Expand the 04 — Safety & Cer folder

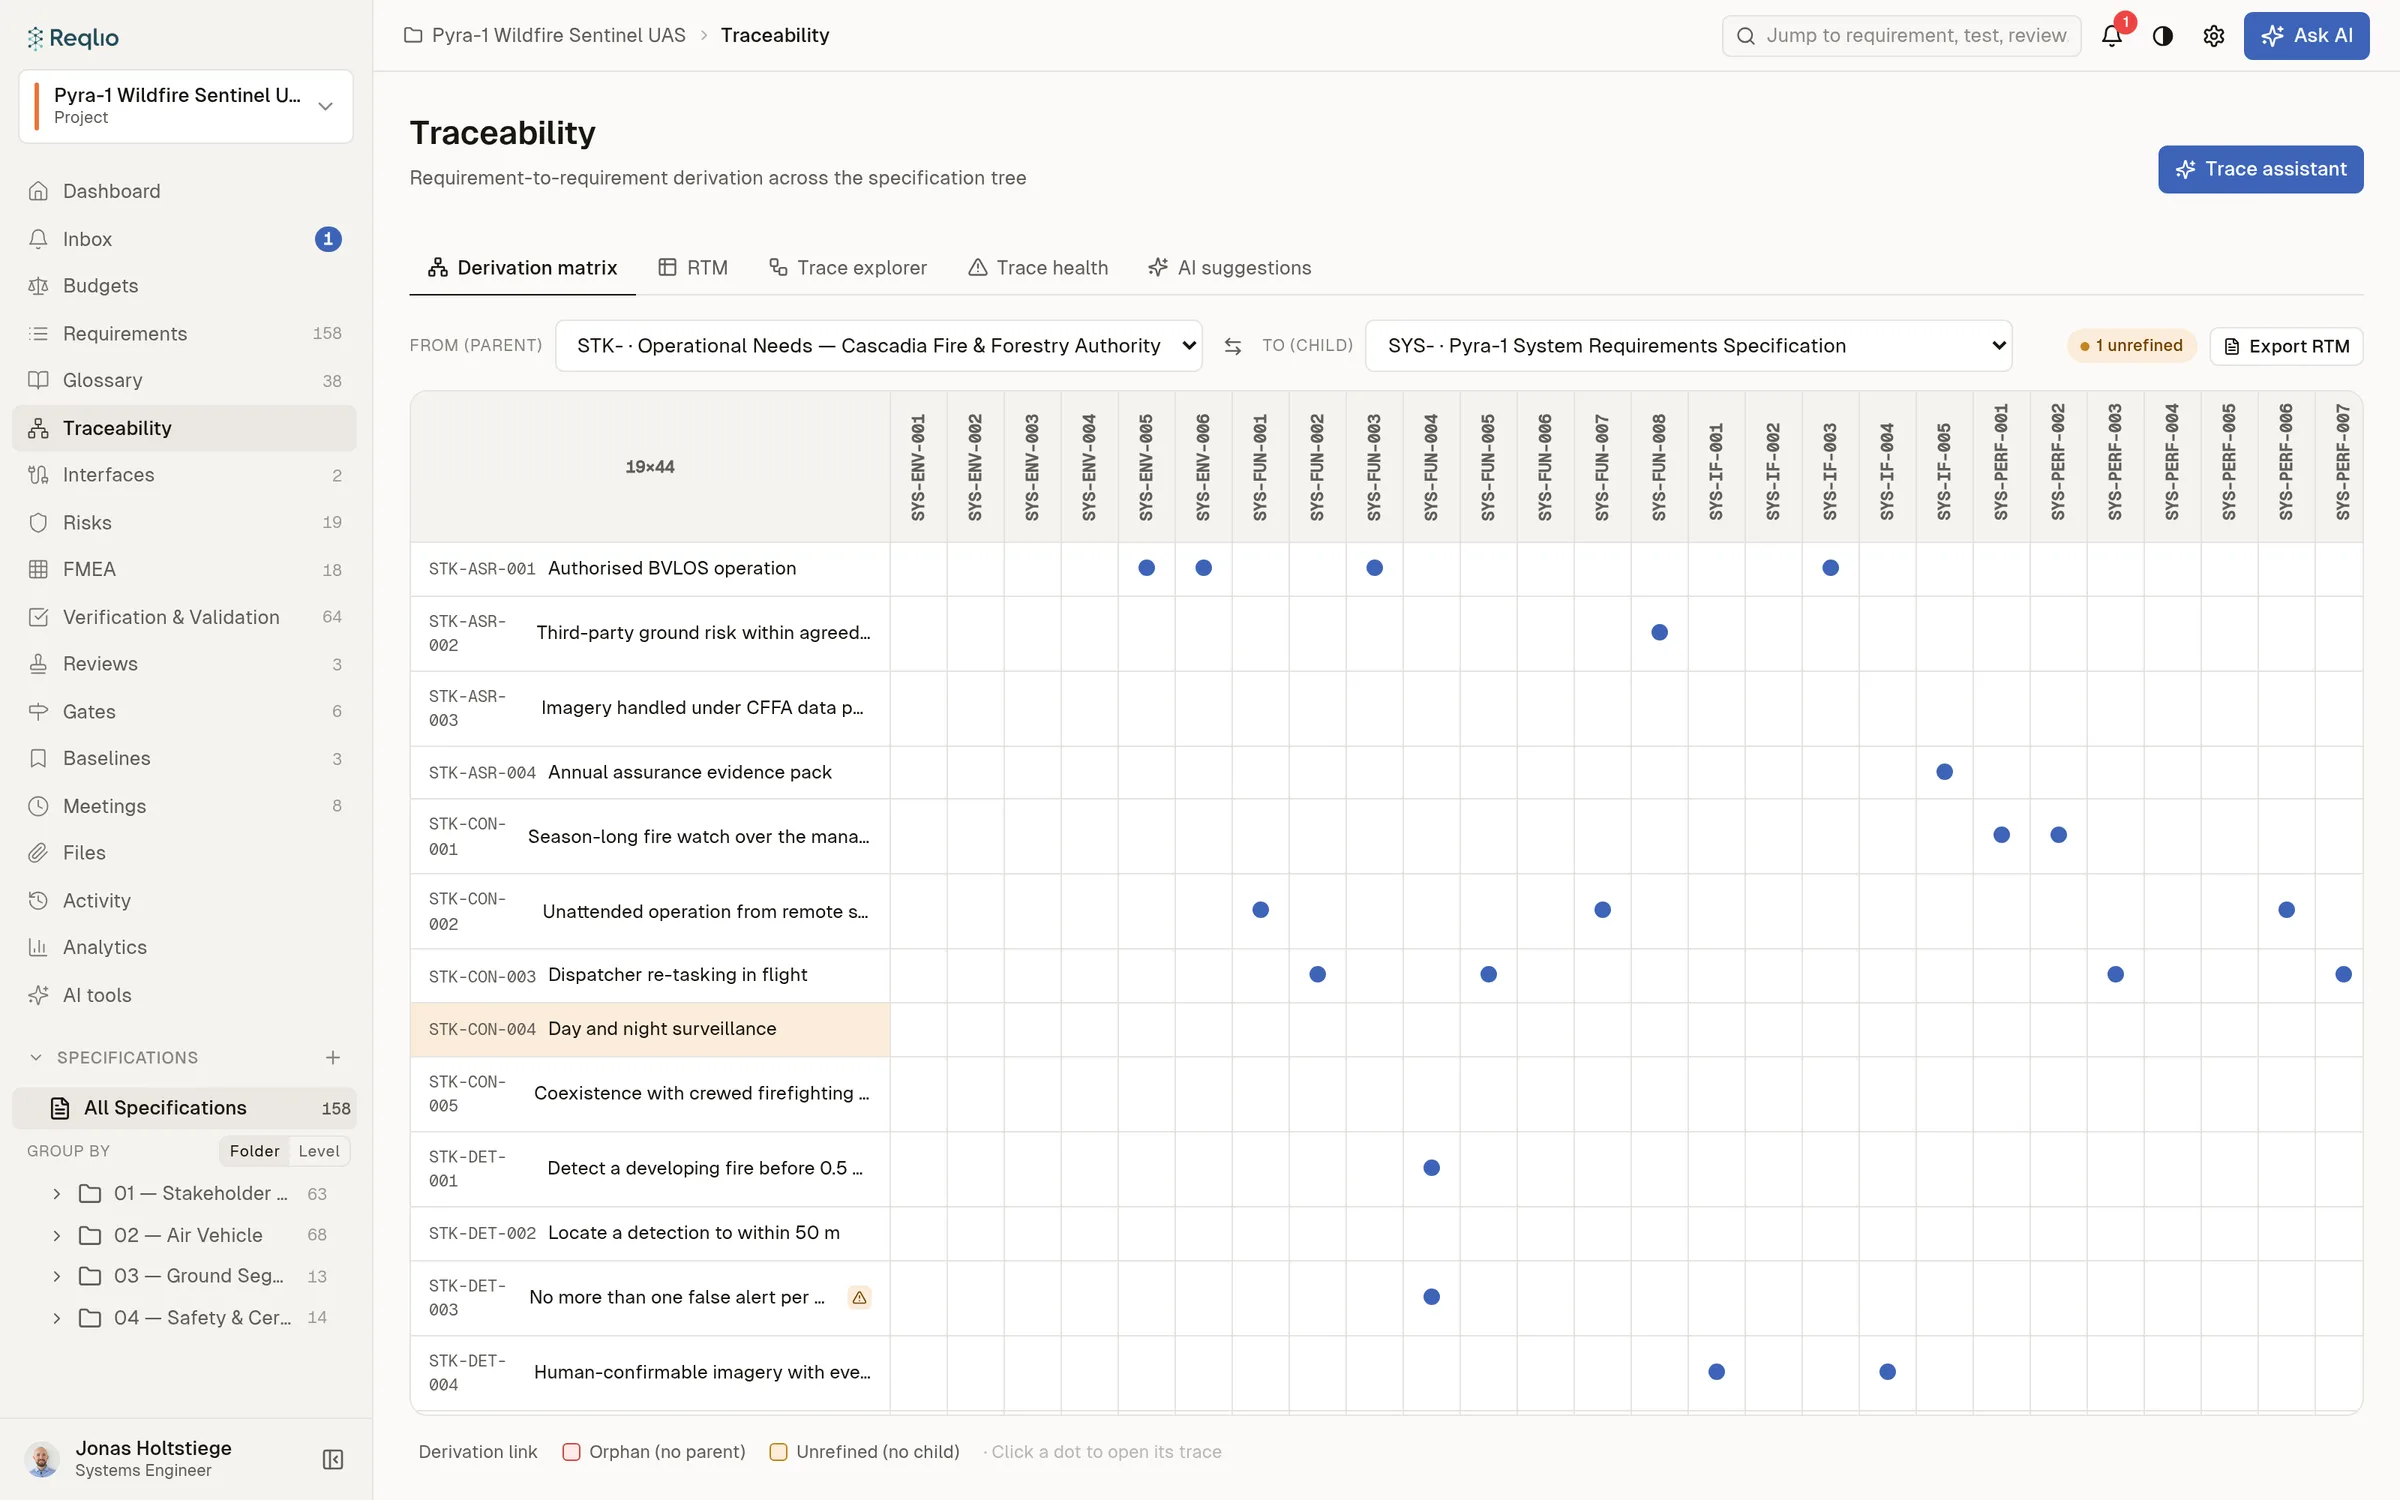point(57,1317)
